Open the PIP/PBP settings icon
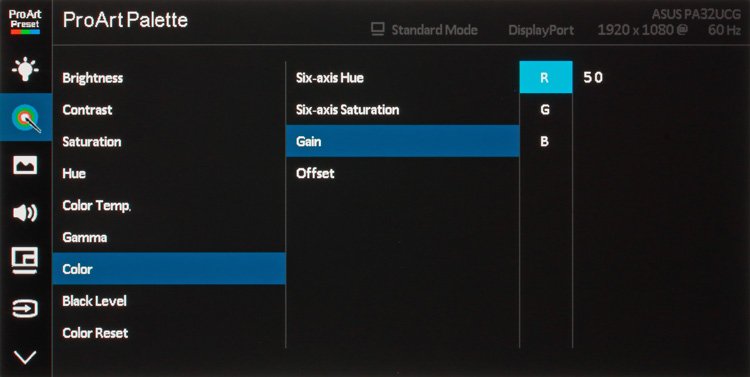Viewport: 750px width, 377px height. [x=25, y=261]
